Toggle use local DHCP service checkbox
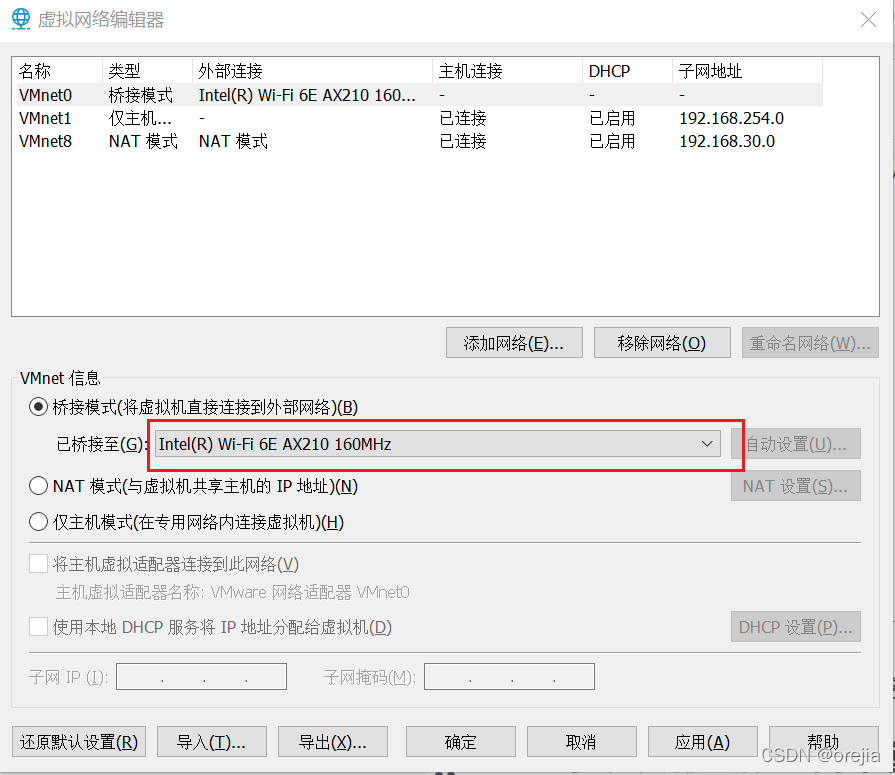895x775 pixels. 38,627
